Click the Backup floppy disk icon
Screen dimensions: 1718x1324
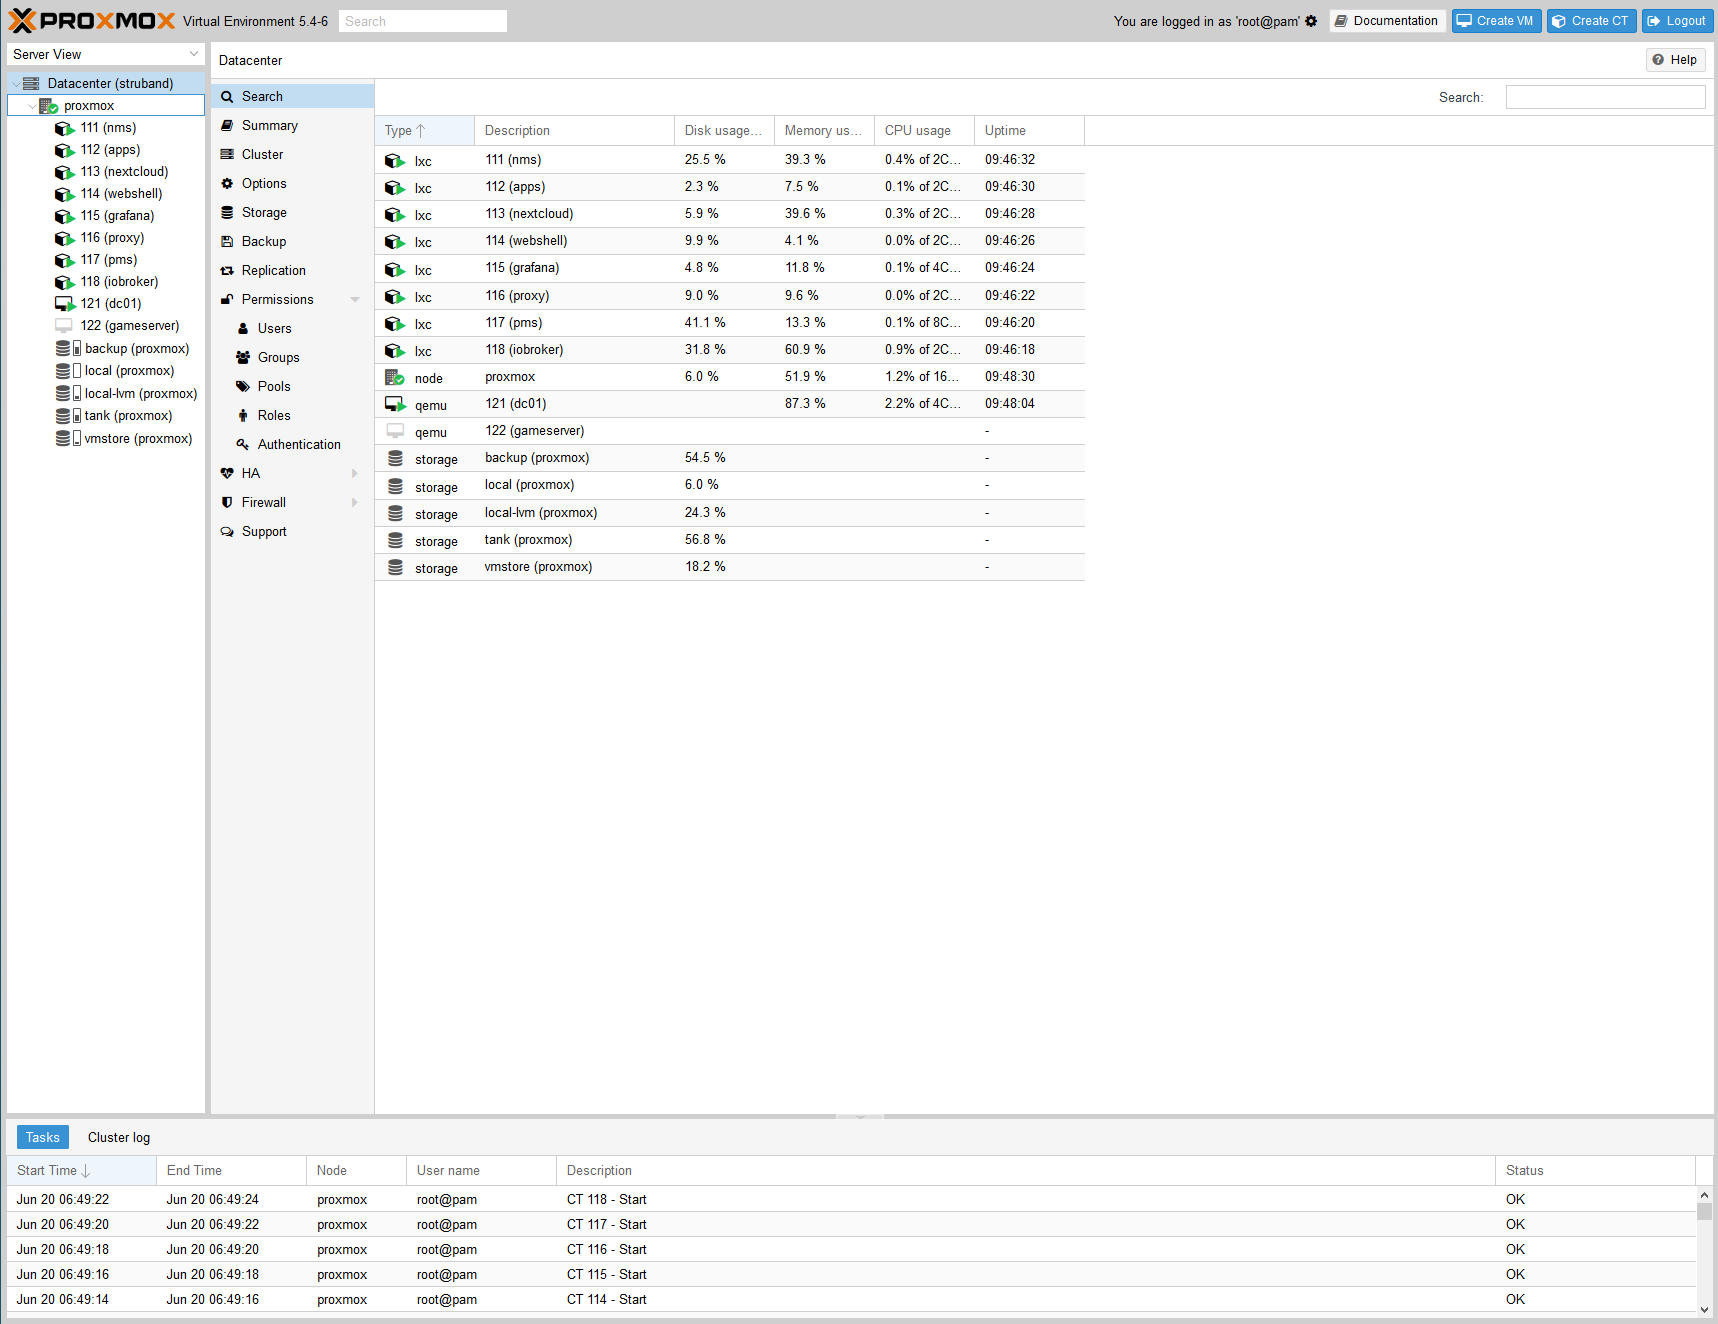(x=227, y=242)
